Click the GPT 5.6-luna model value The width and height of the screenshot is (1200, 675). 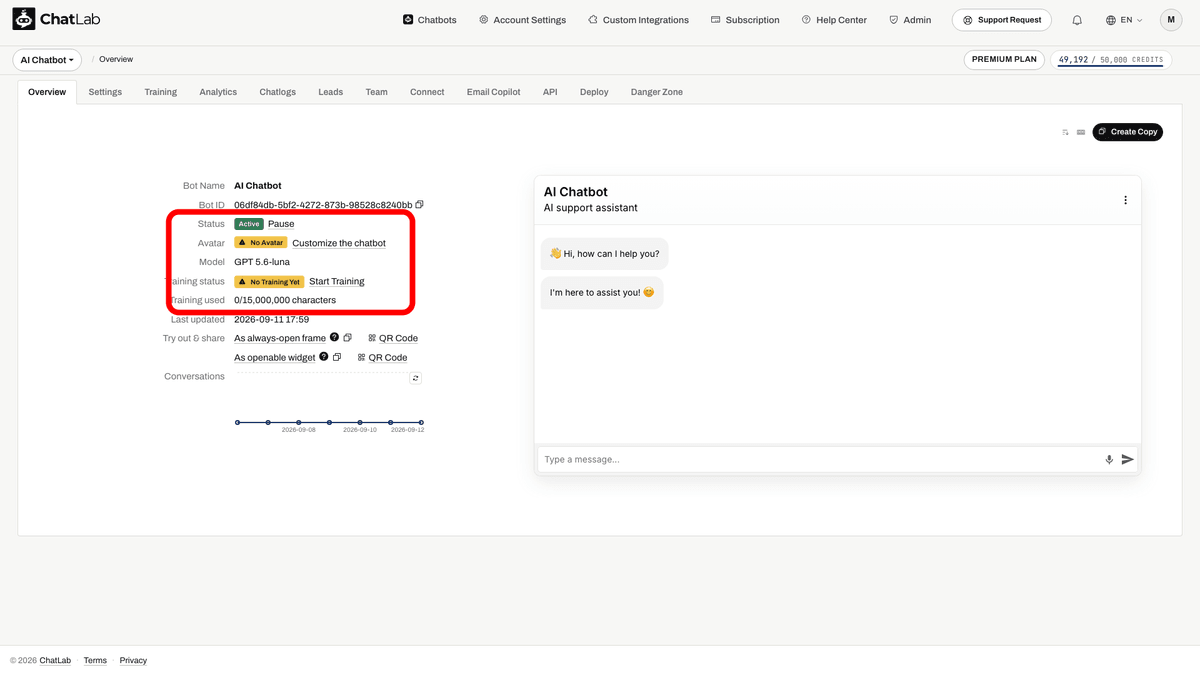point(262,262)
